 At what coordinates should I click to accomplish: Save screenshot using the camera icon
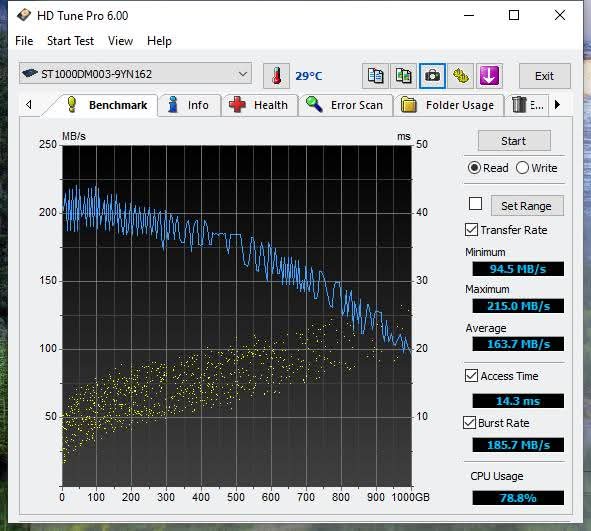pos(432,76)
